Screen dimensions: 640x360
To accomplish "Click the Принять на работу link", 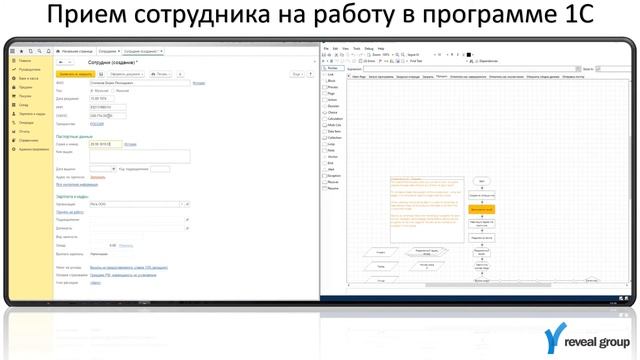I will click(69, 212).
